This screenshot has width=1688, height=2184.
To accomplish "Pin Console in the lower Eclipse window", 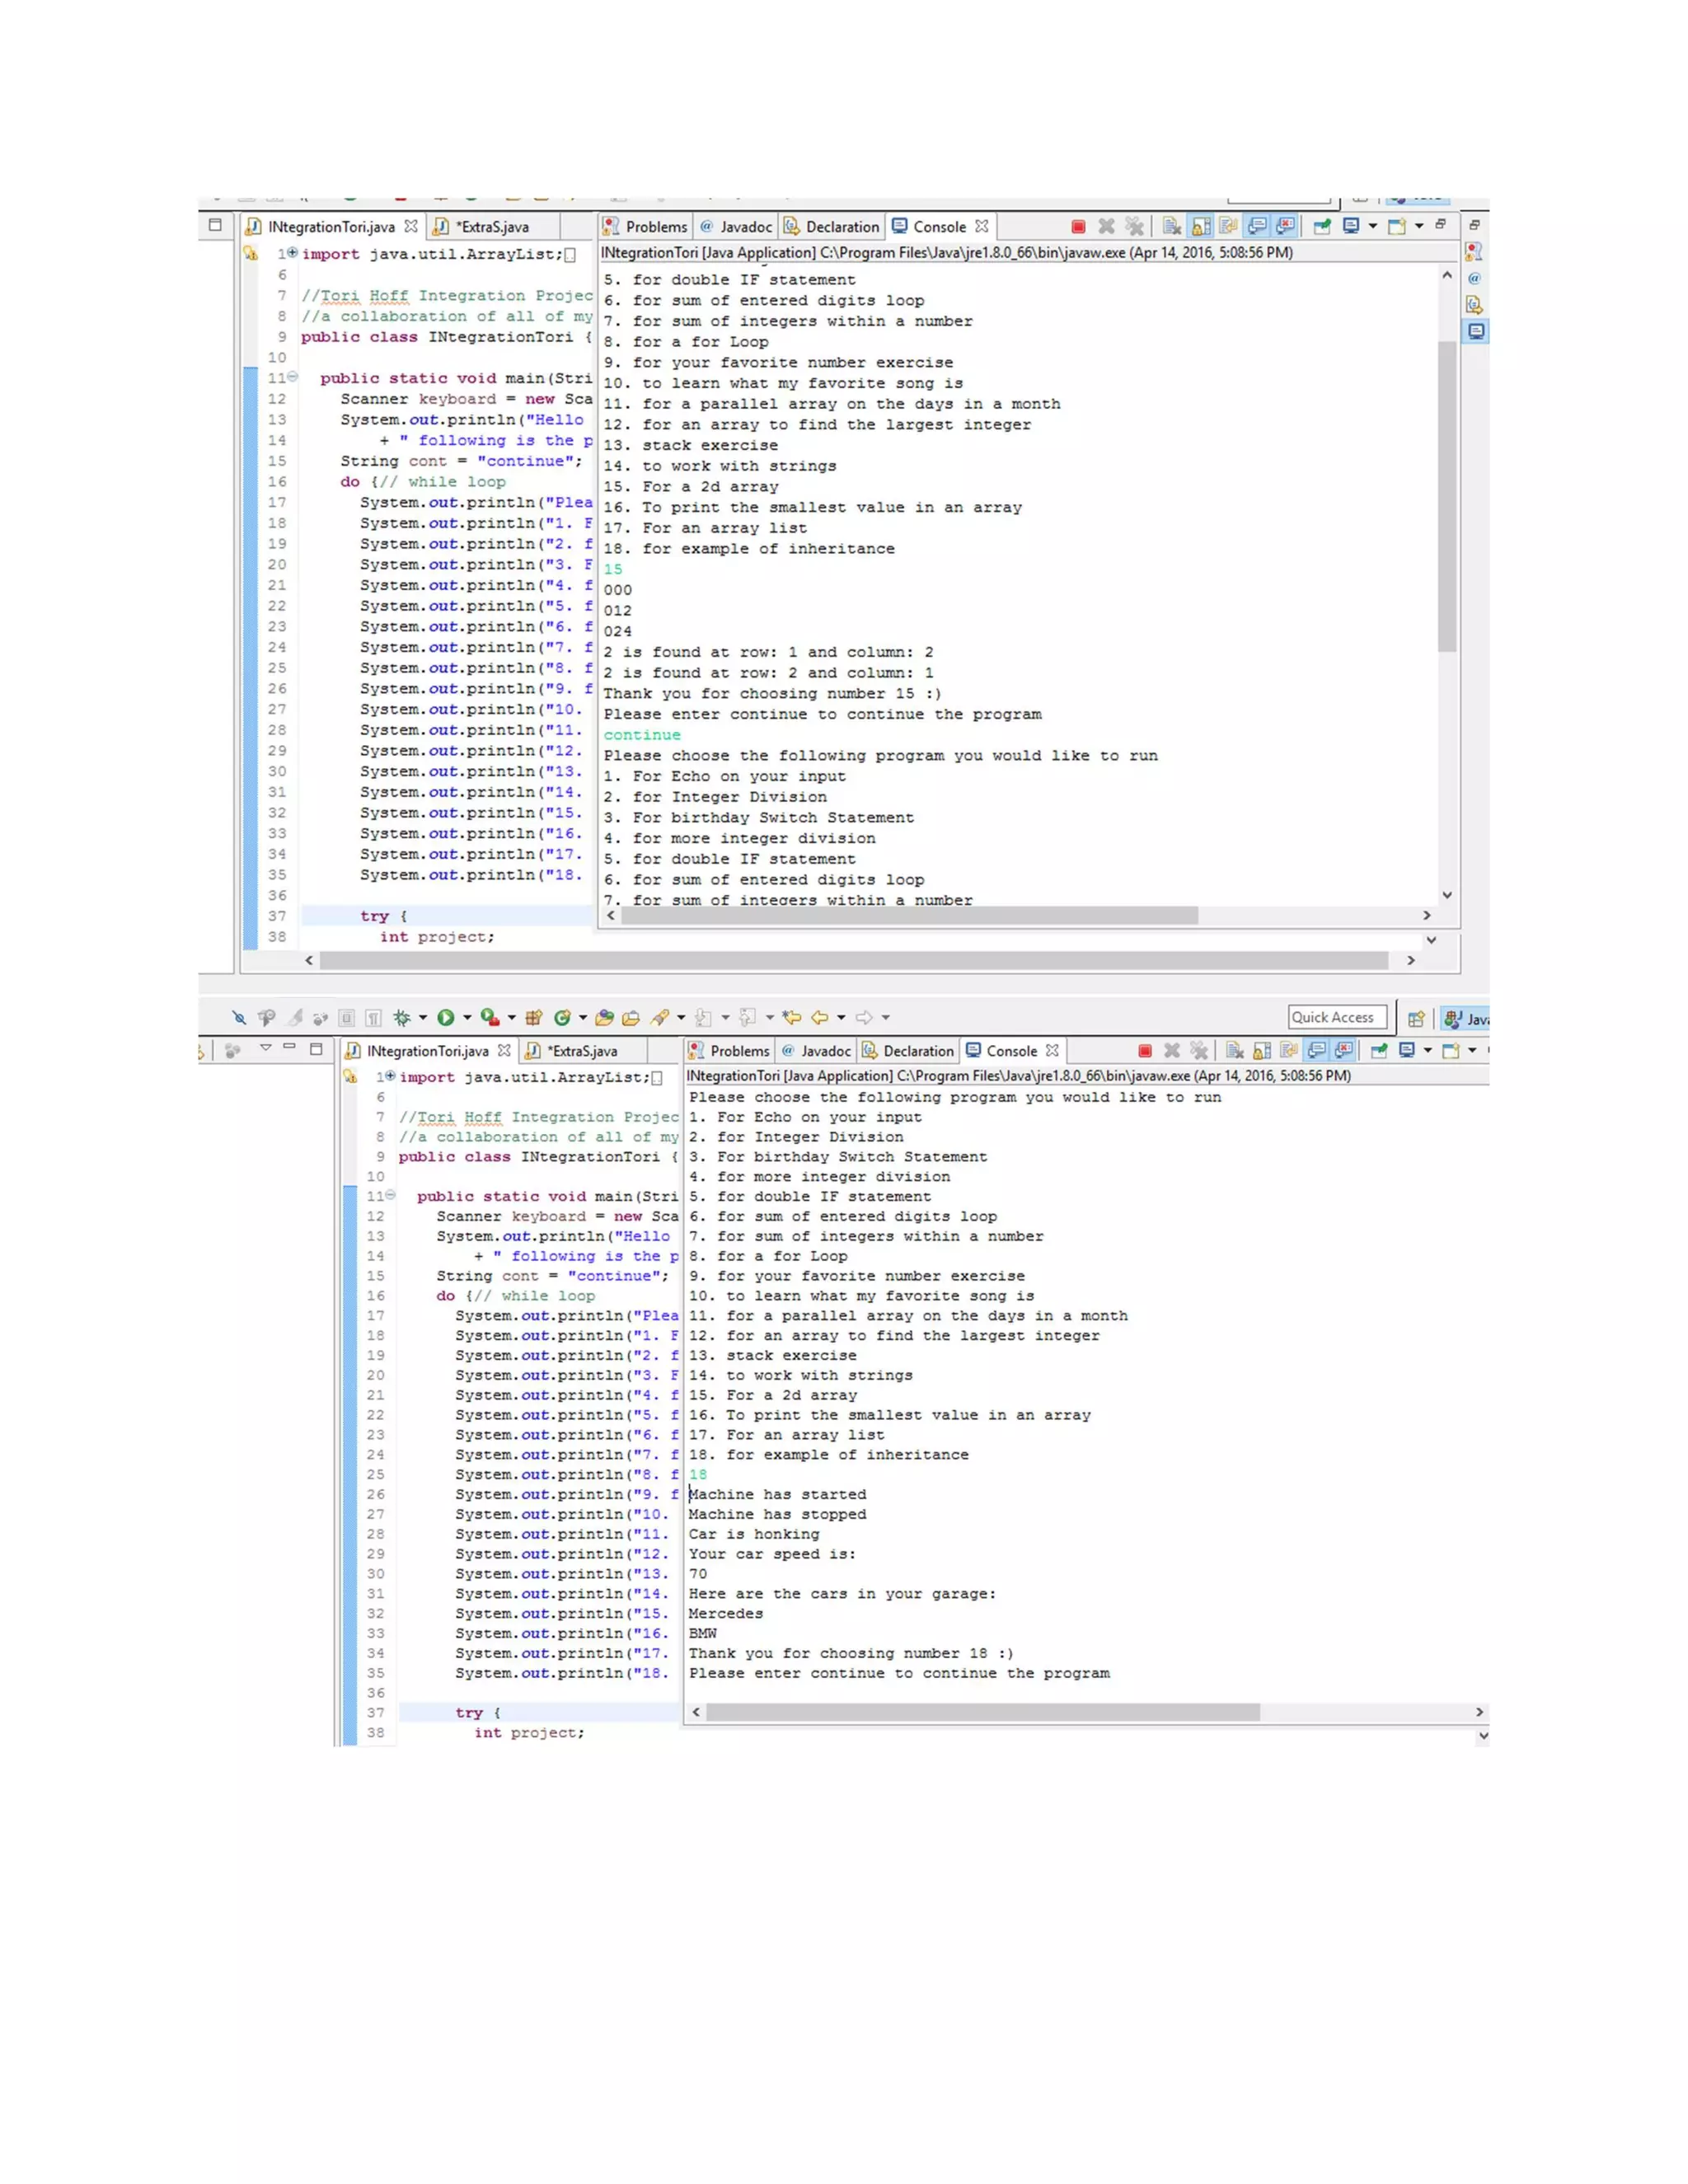I will tap(1379, 1050).
